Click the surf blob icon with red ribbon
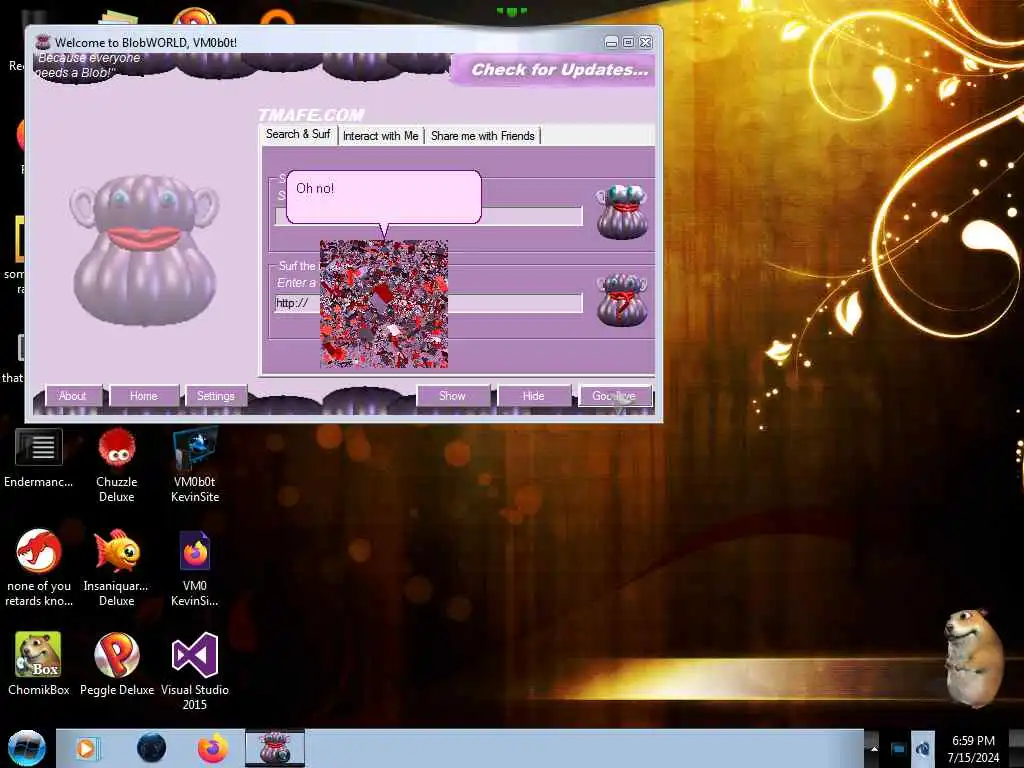The height and width of the screenshot is (768, 1024). 622,300
